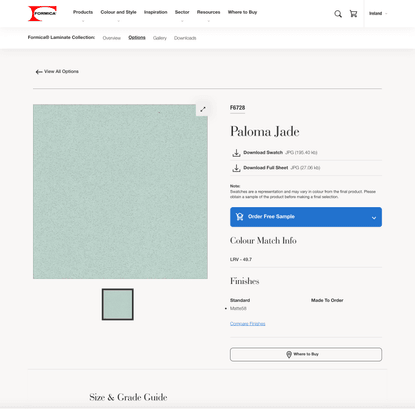Image resolution: width=415 pixels, height=415 pixels.
Task: Click Formica Laminate Collection label
Action: 61,37
